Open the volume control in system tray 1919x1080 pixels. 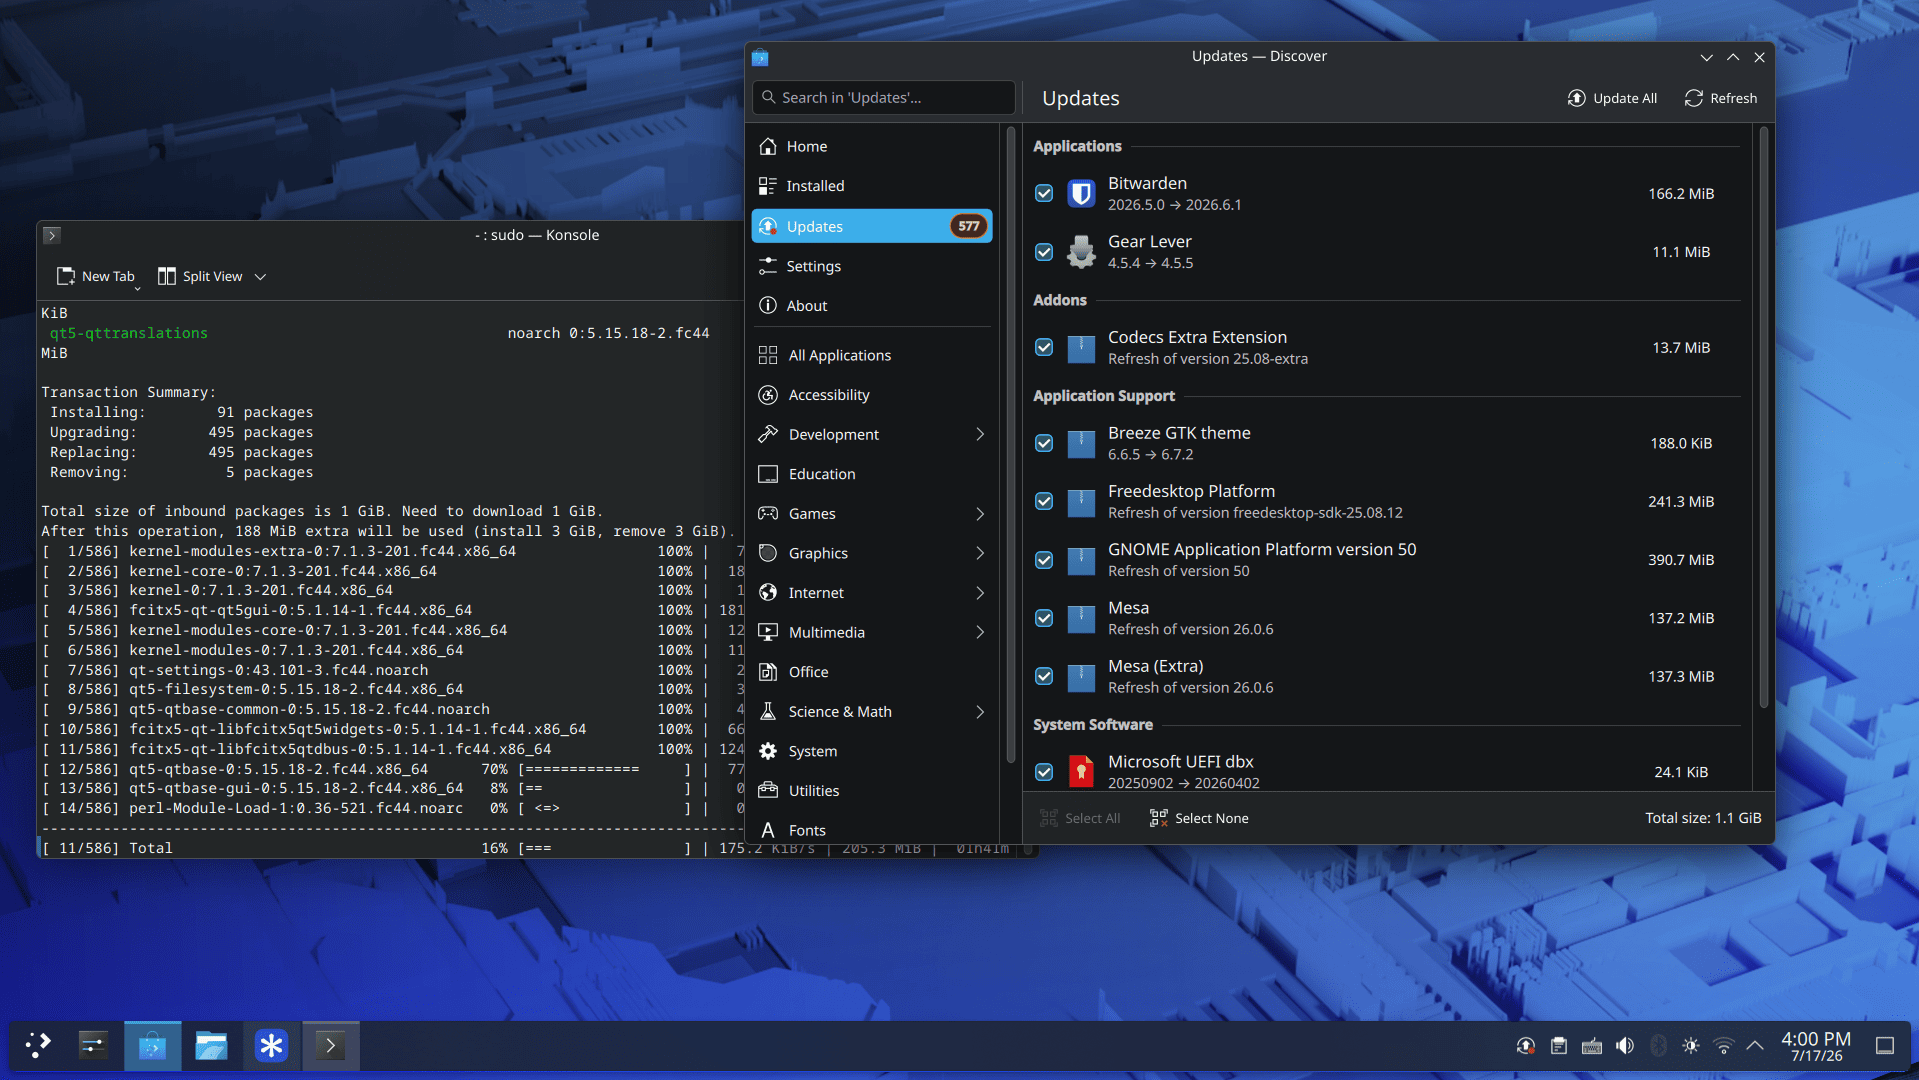click(x=1625, y=1046)
